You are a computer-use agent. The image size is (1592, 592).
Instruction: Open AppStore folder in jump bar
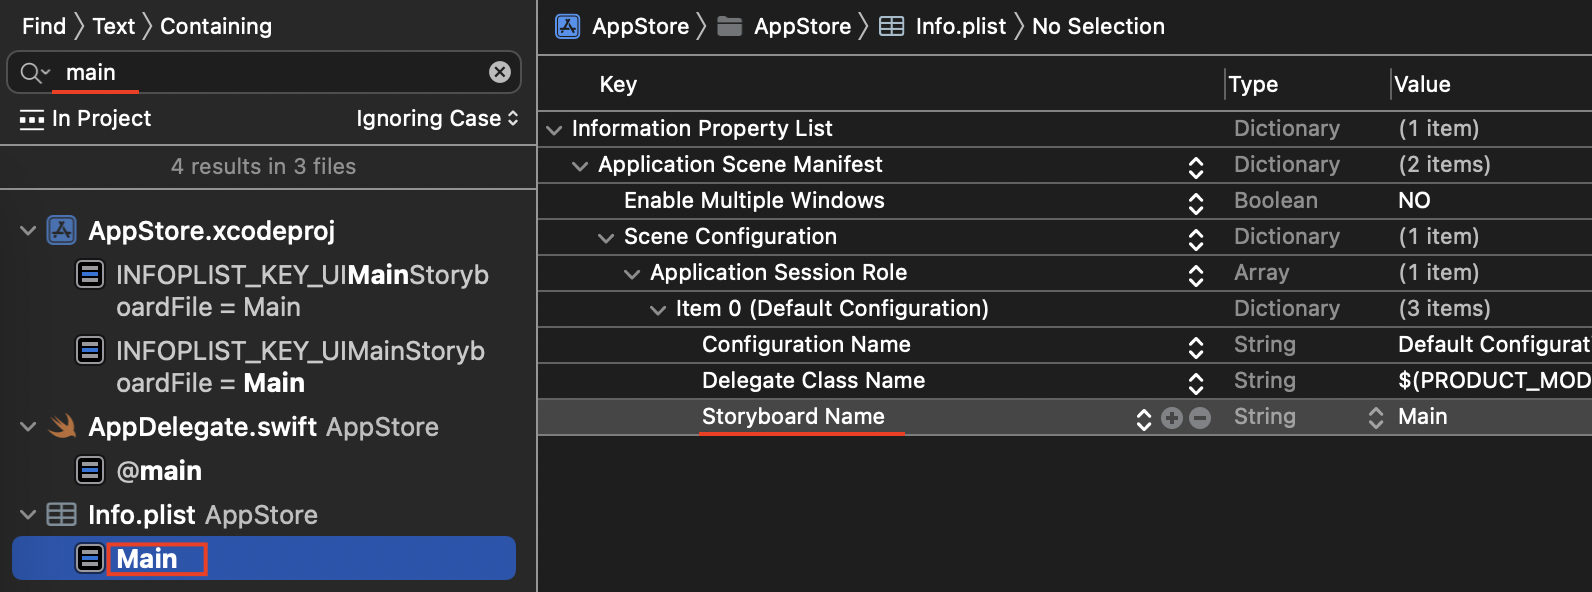pyautogui.click(x=802, y=26)
